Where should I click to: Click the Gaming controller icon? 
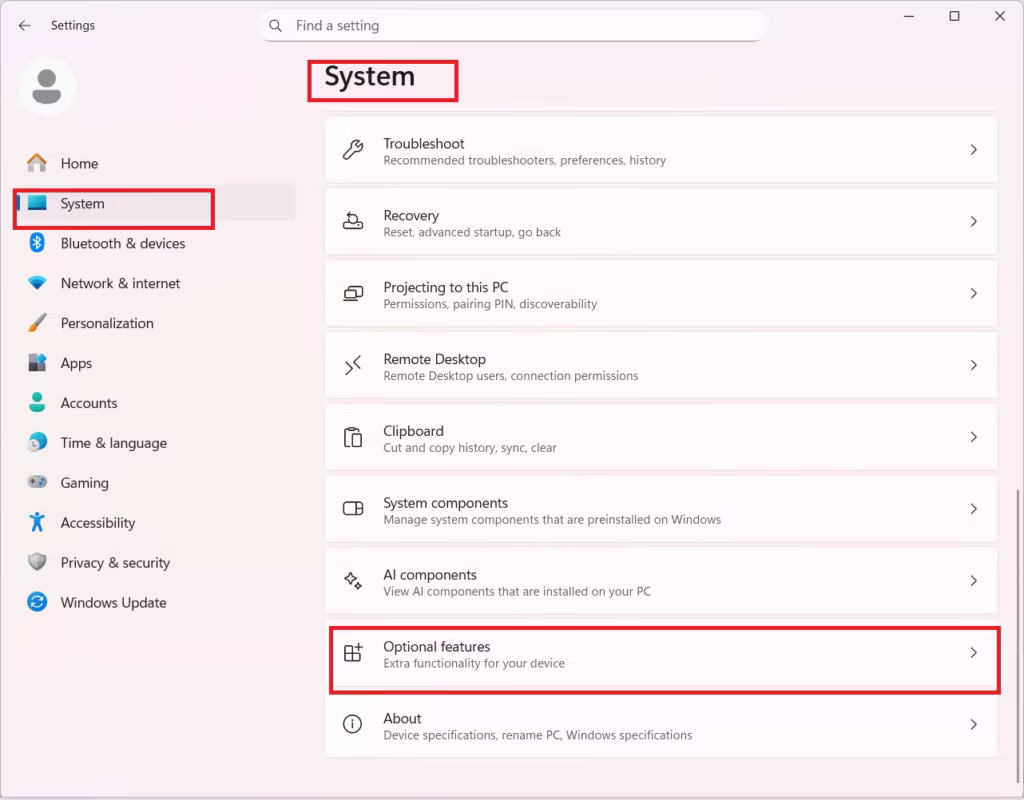click(37, 482)
